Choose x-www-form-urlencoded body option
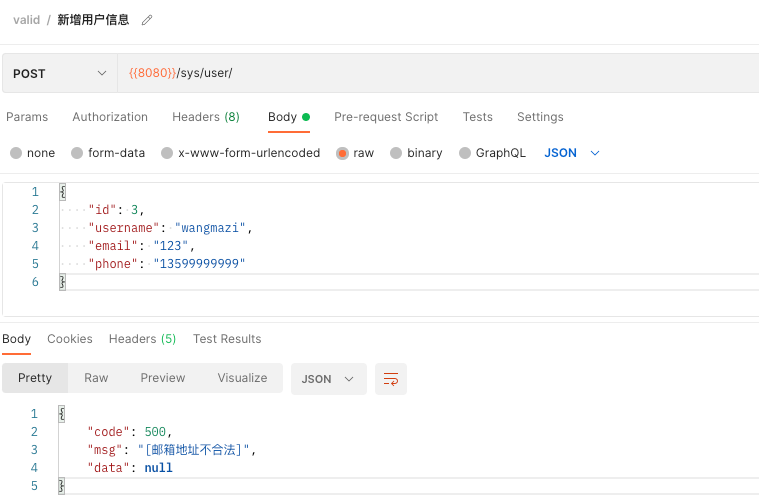 [167, 153]
